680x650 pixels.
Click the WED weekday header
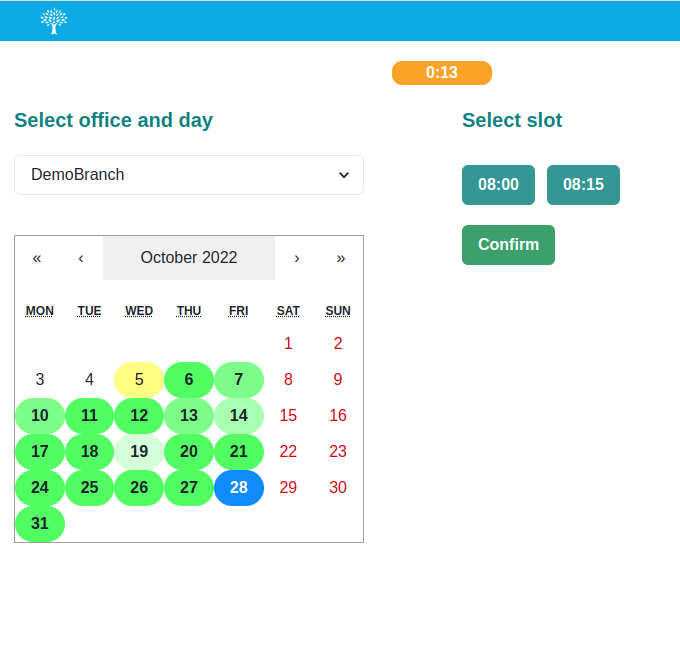(x=139, y=311)
